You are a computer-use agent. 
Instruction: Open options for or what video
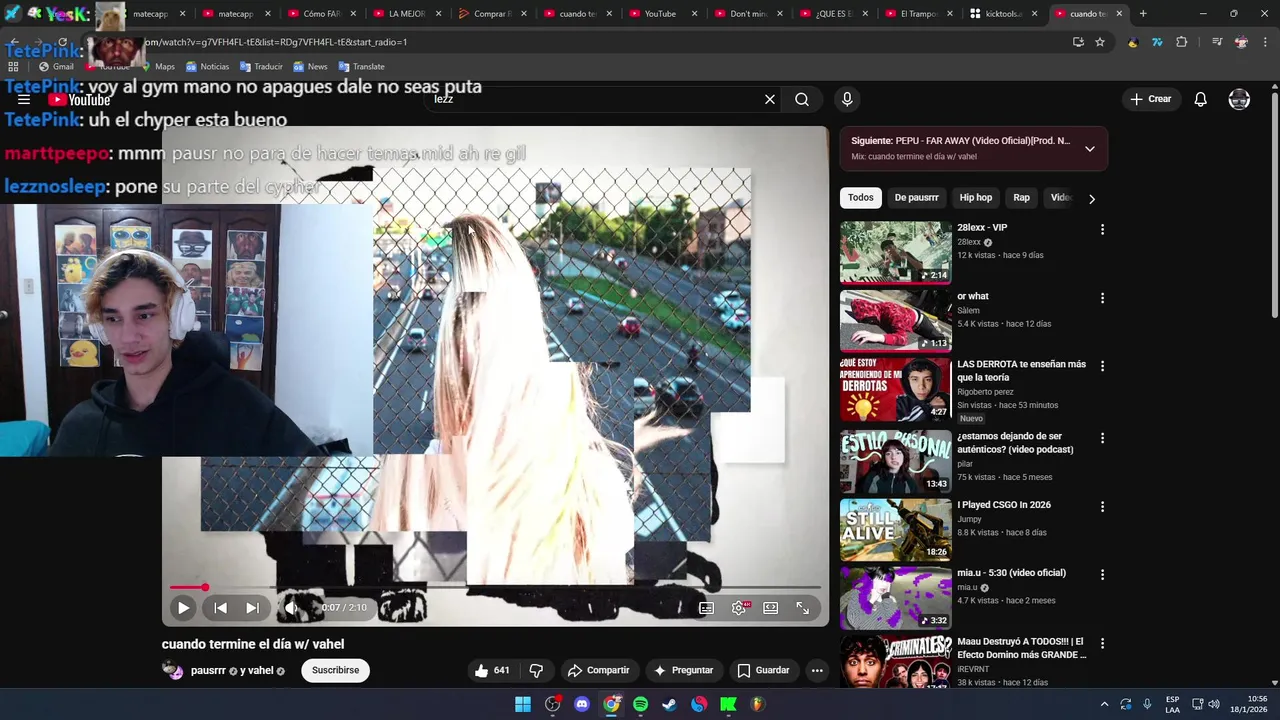coord(1102,298)
